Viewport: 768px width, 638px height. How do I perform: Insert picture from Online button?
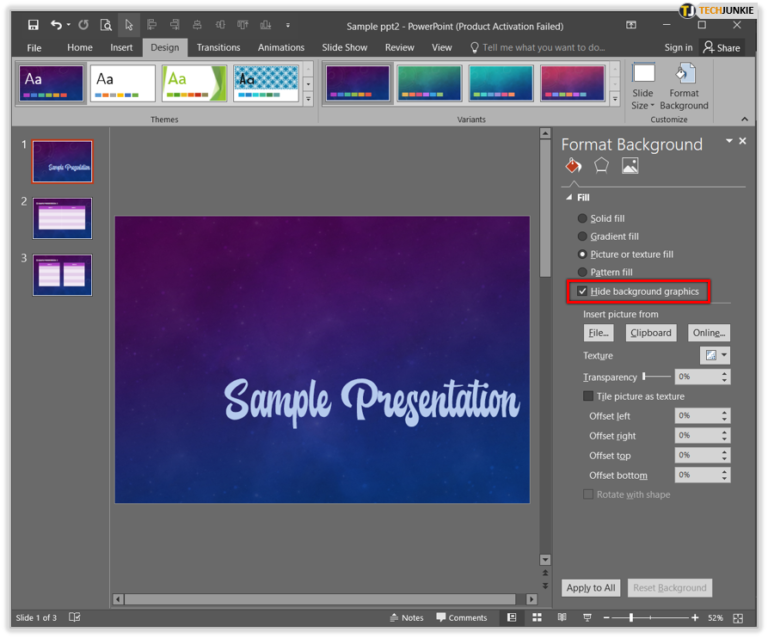(709, 333)
